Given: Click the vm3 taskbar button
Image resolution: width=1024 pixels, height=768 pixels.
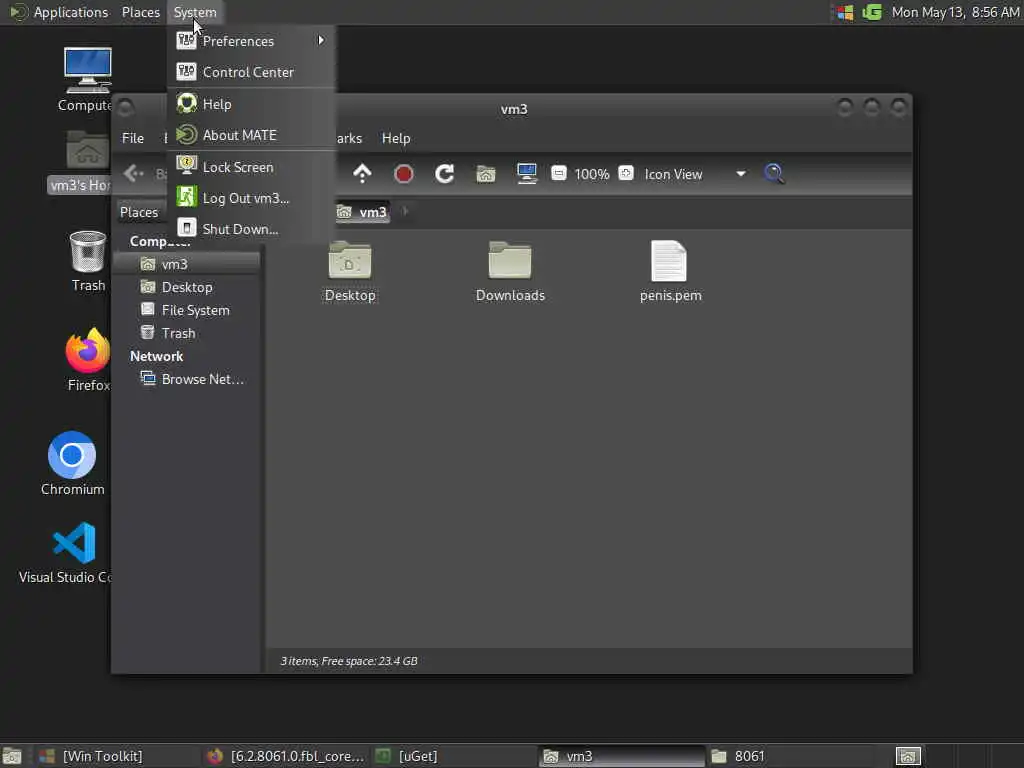Looking at the screenshot, I should (x=622, y=756).
